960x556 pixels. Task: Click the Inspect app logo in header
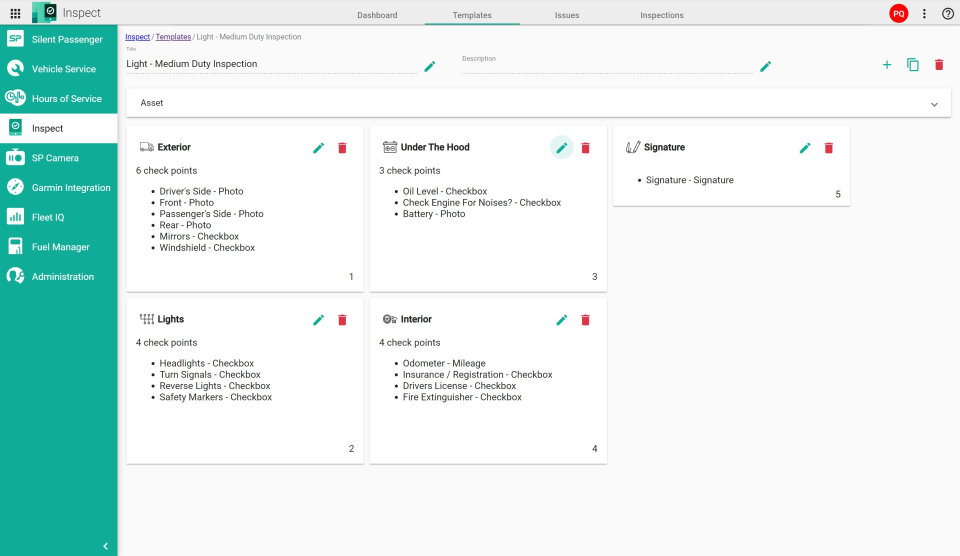[x=44, y=12]
